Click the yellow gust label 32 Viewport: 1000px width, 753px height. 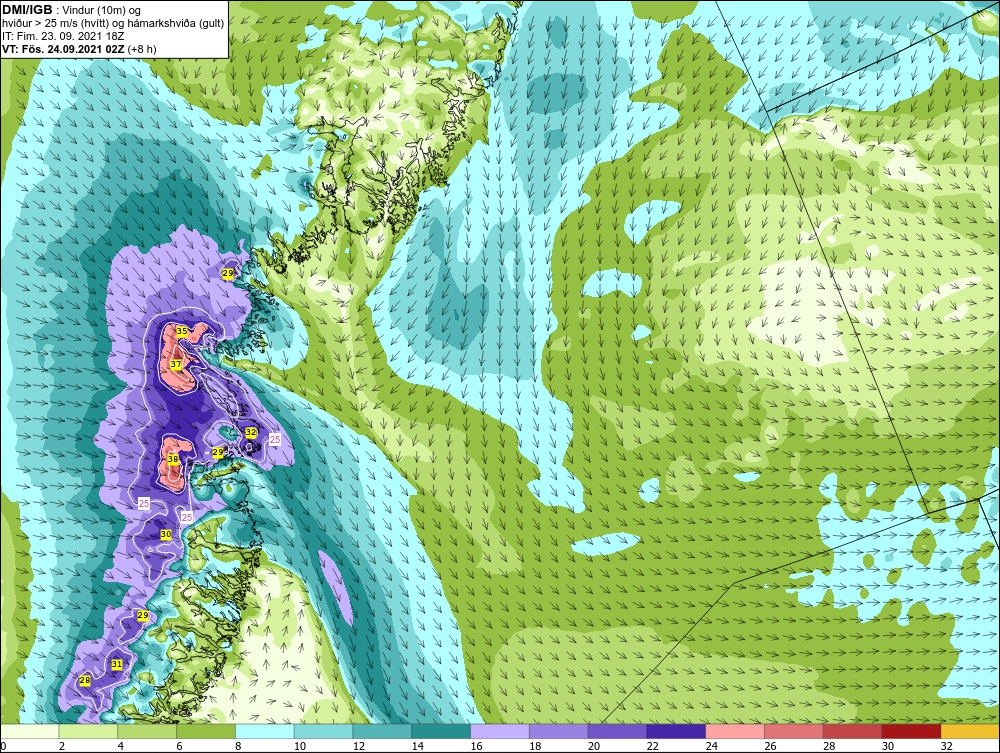pyautogui.click(x=251, y=432)
